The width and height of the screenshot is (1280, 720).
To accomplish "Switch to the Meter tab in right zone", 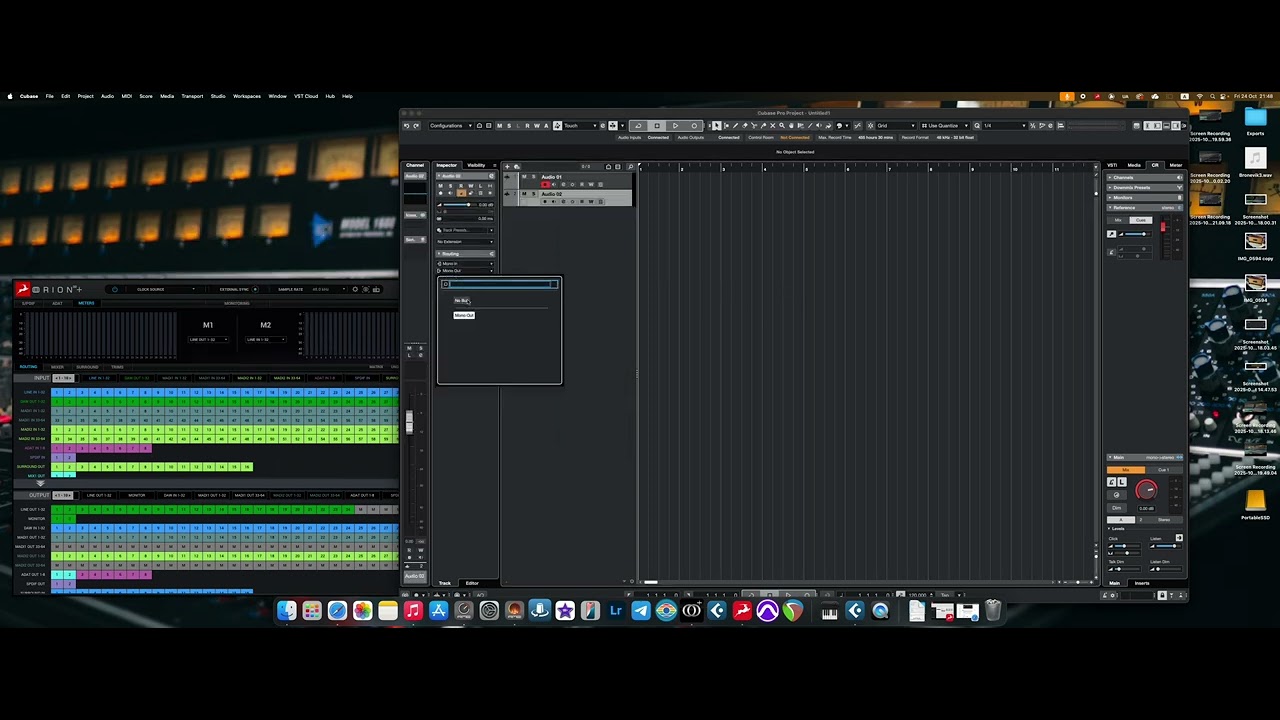I will (x=1176, y=165).
